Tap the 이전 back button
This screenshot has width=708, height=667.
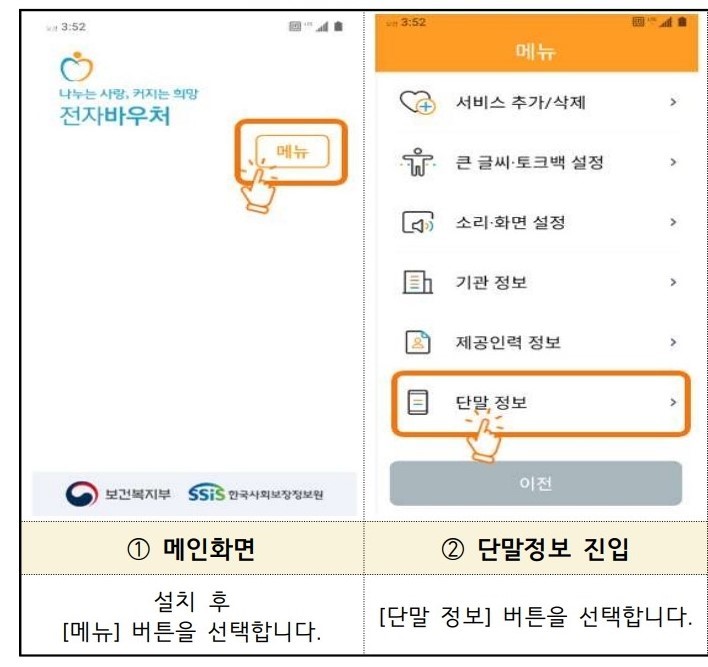536,483
